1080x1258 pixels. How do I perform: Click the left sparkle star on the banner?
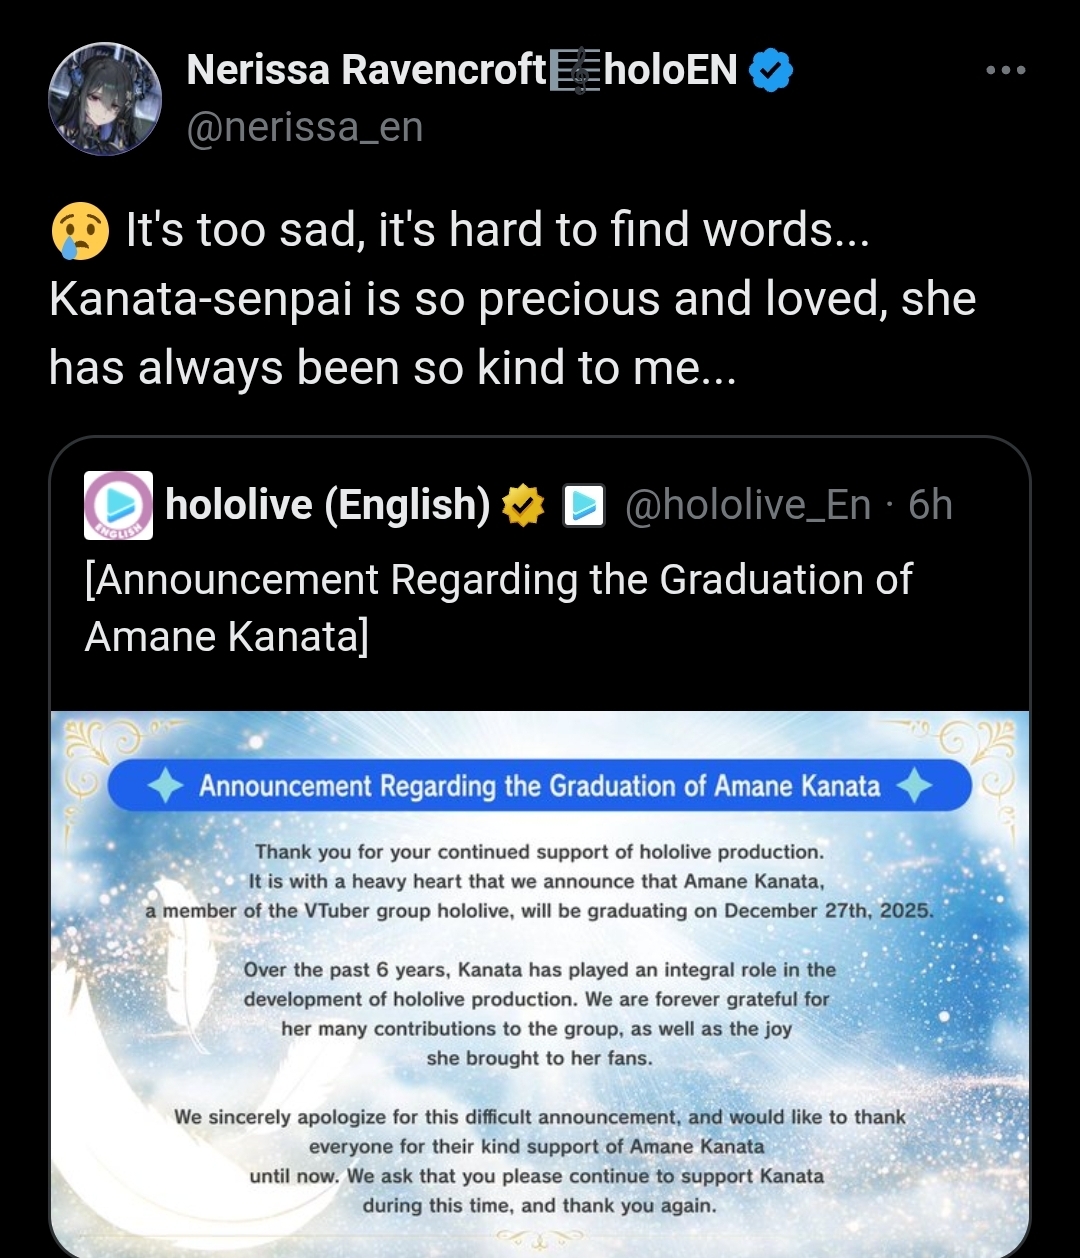[x=165, y=787]
